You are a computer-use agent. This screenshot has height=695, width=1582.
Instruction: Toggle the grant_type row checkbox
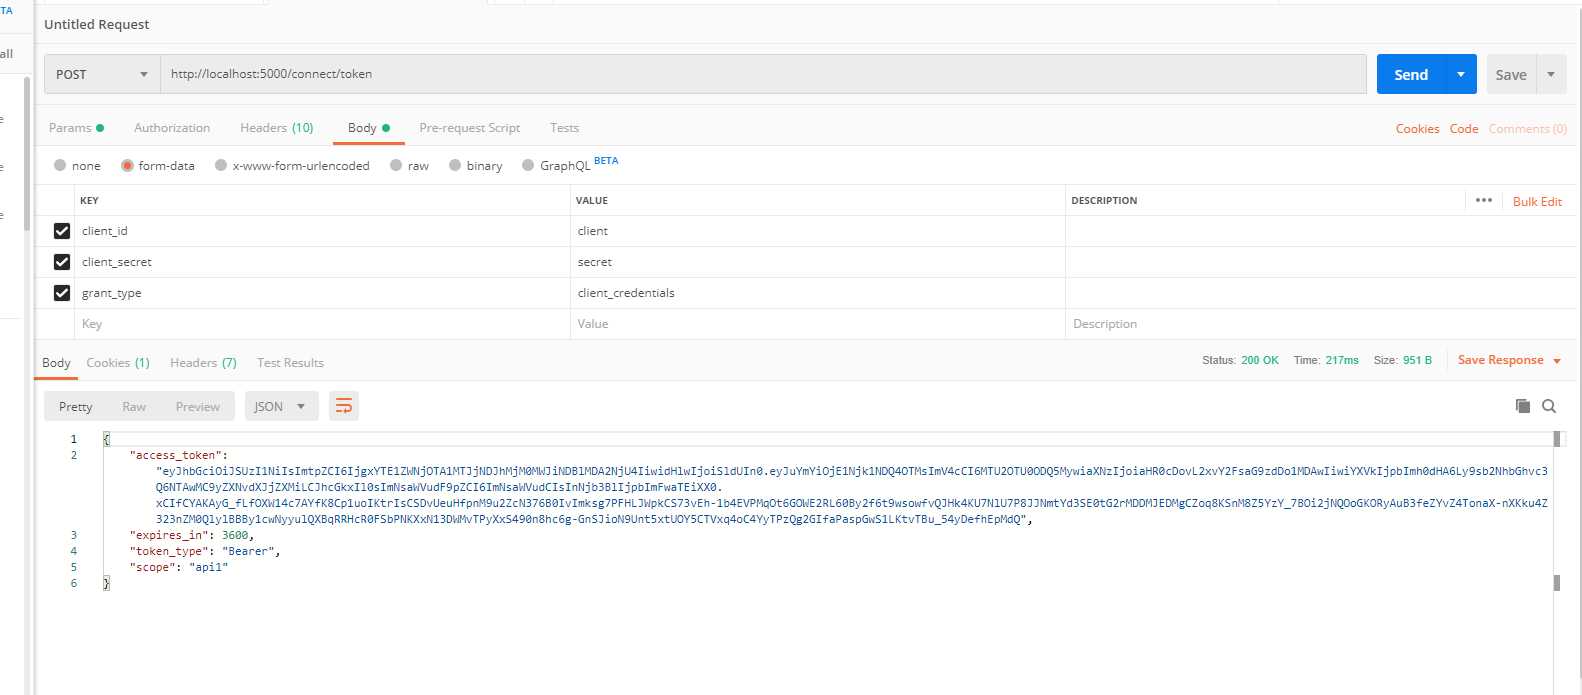(62, 293)
